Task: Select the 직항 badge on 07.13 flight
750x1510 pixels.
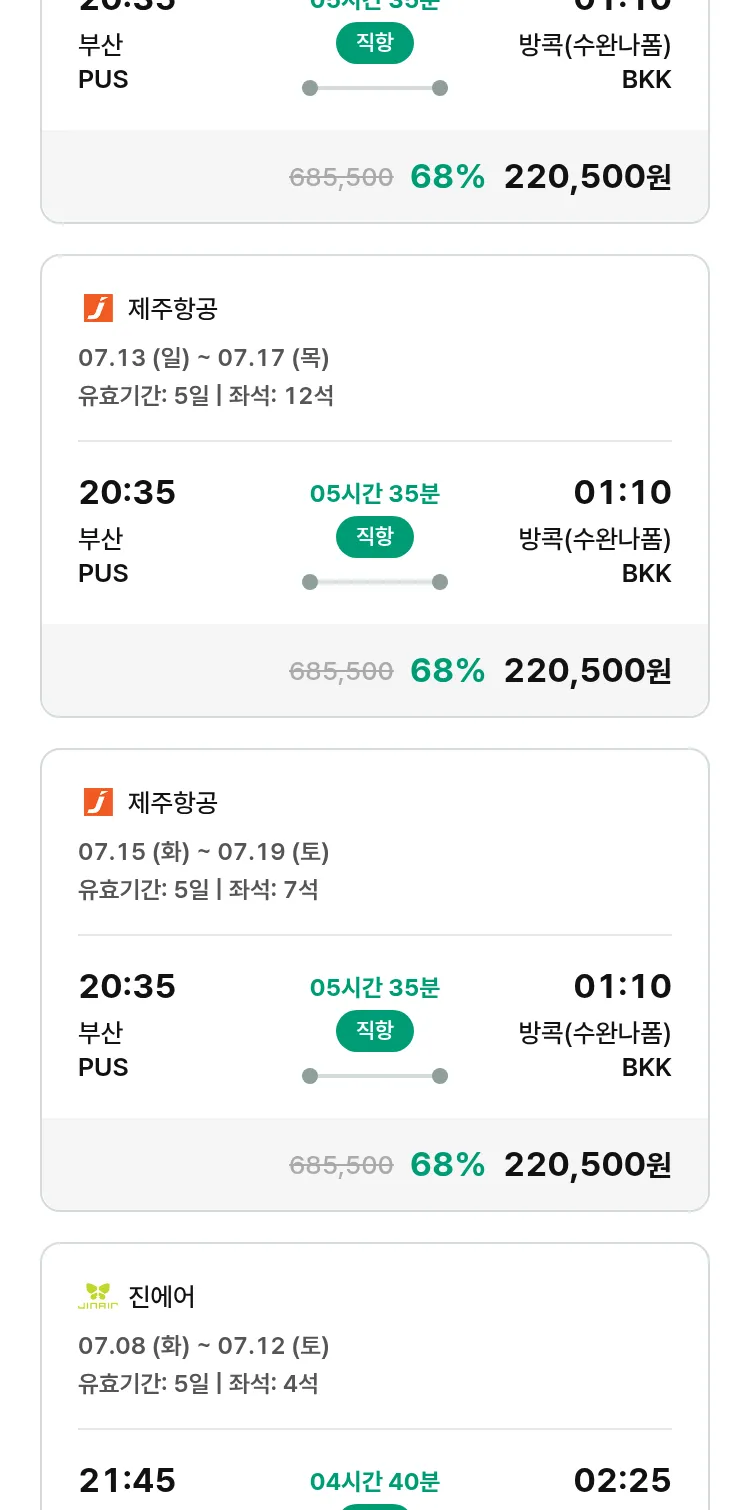Action: click(x=375, y=537)
